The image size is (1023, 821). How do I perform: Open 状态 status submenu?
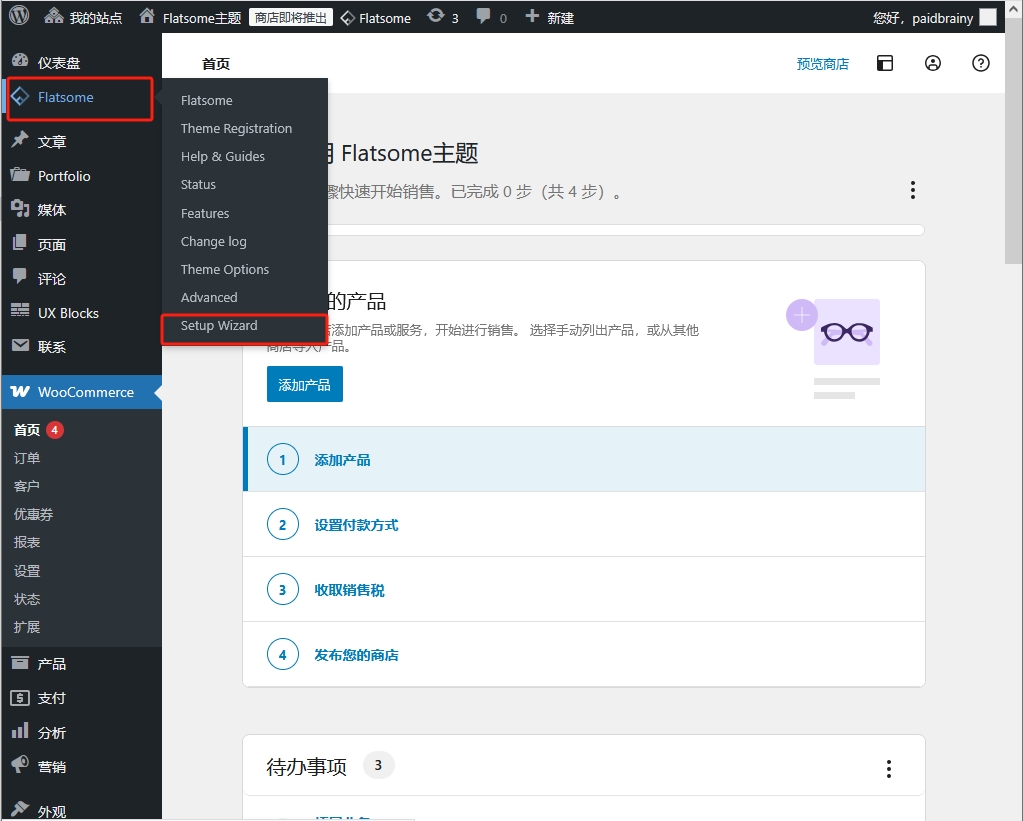pyautogui.click(x=27, y=599)
